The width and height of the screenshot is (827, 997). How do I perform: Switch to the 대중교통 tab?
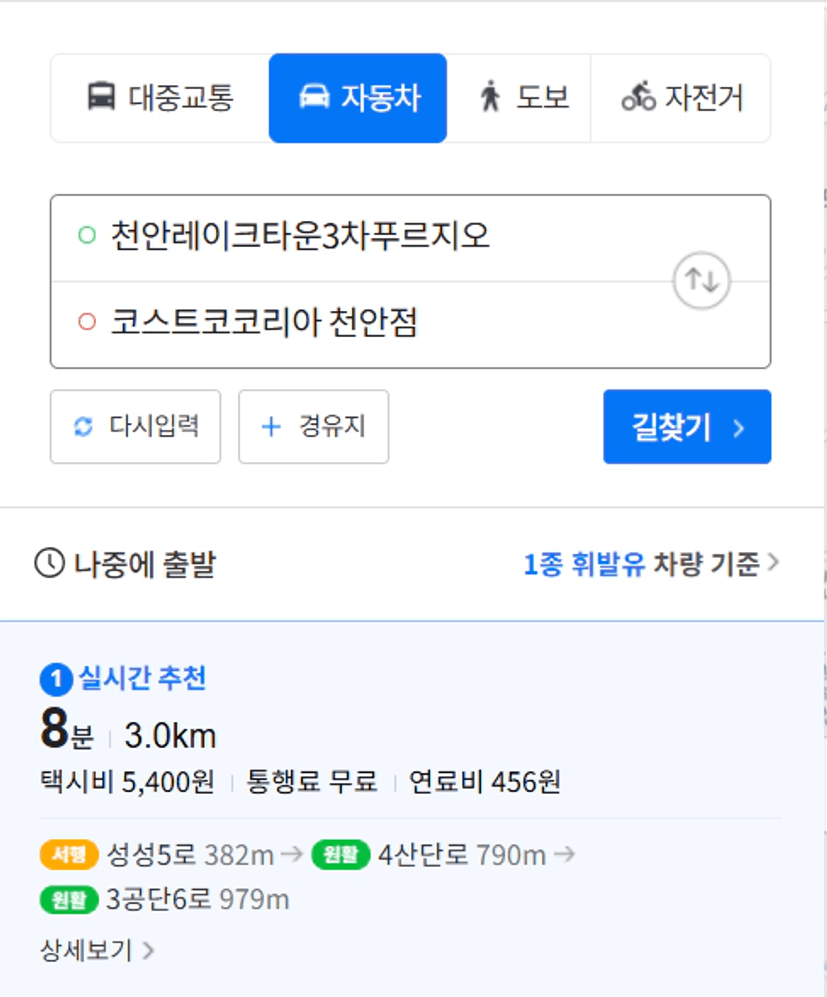(x=160, y=98)
